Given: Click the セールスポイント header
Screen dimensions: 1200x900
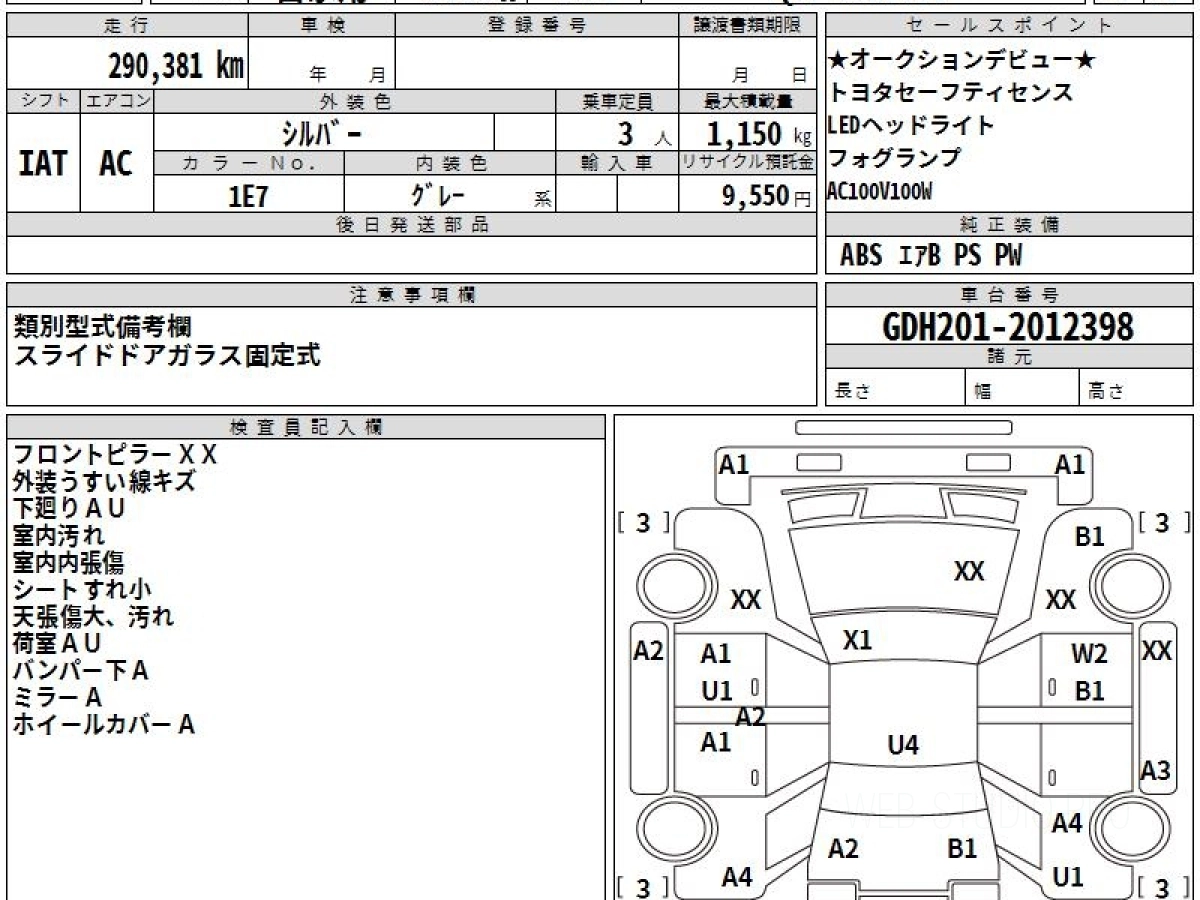Looking at the screenshot, I should (x=1010, y=26).
